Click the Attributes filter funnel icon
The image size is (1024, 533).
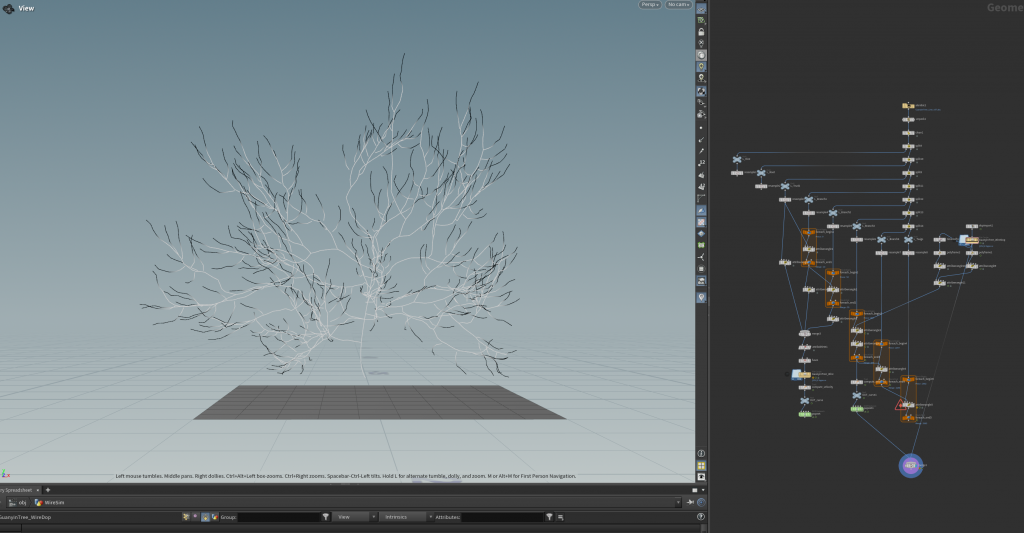(x=549, y=517)
